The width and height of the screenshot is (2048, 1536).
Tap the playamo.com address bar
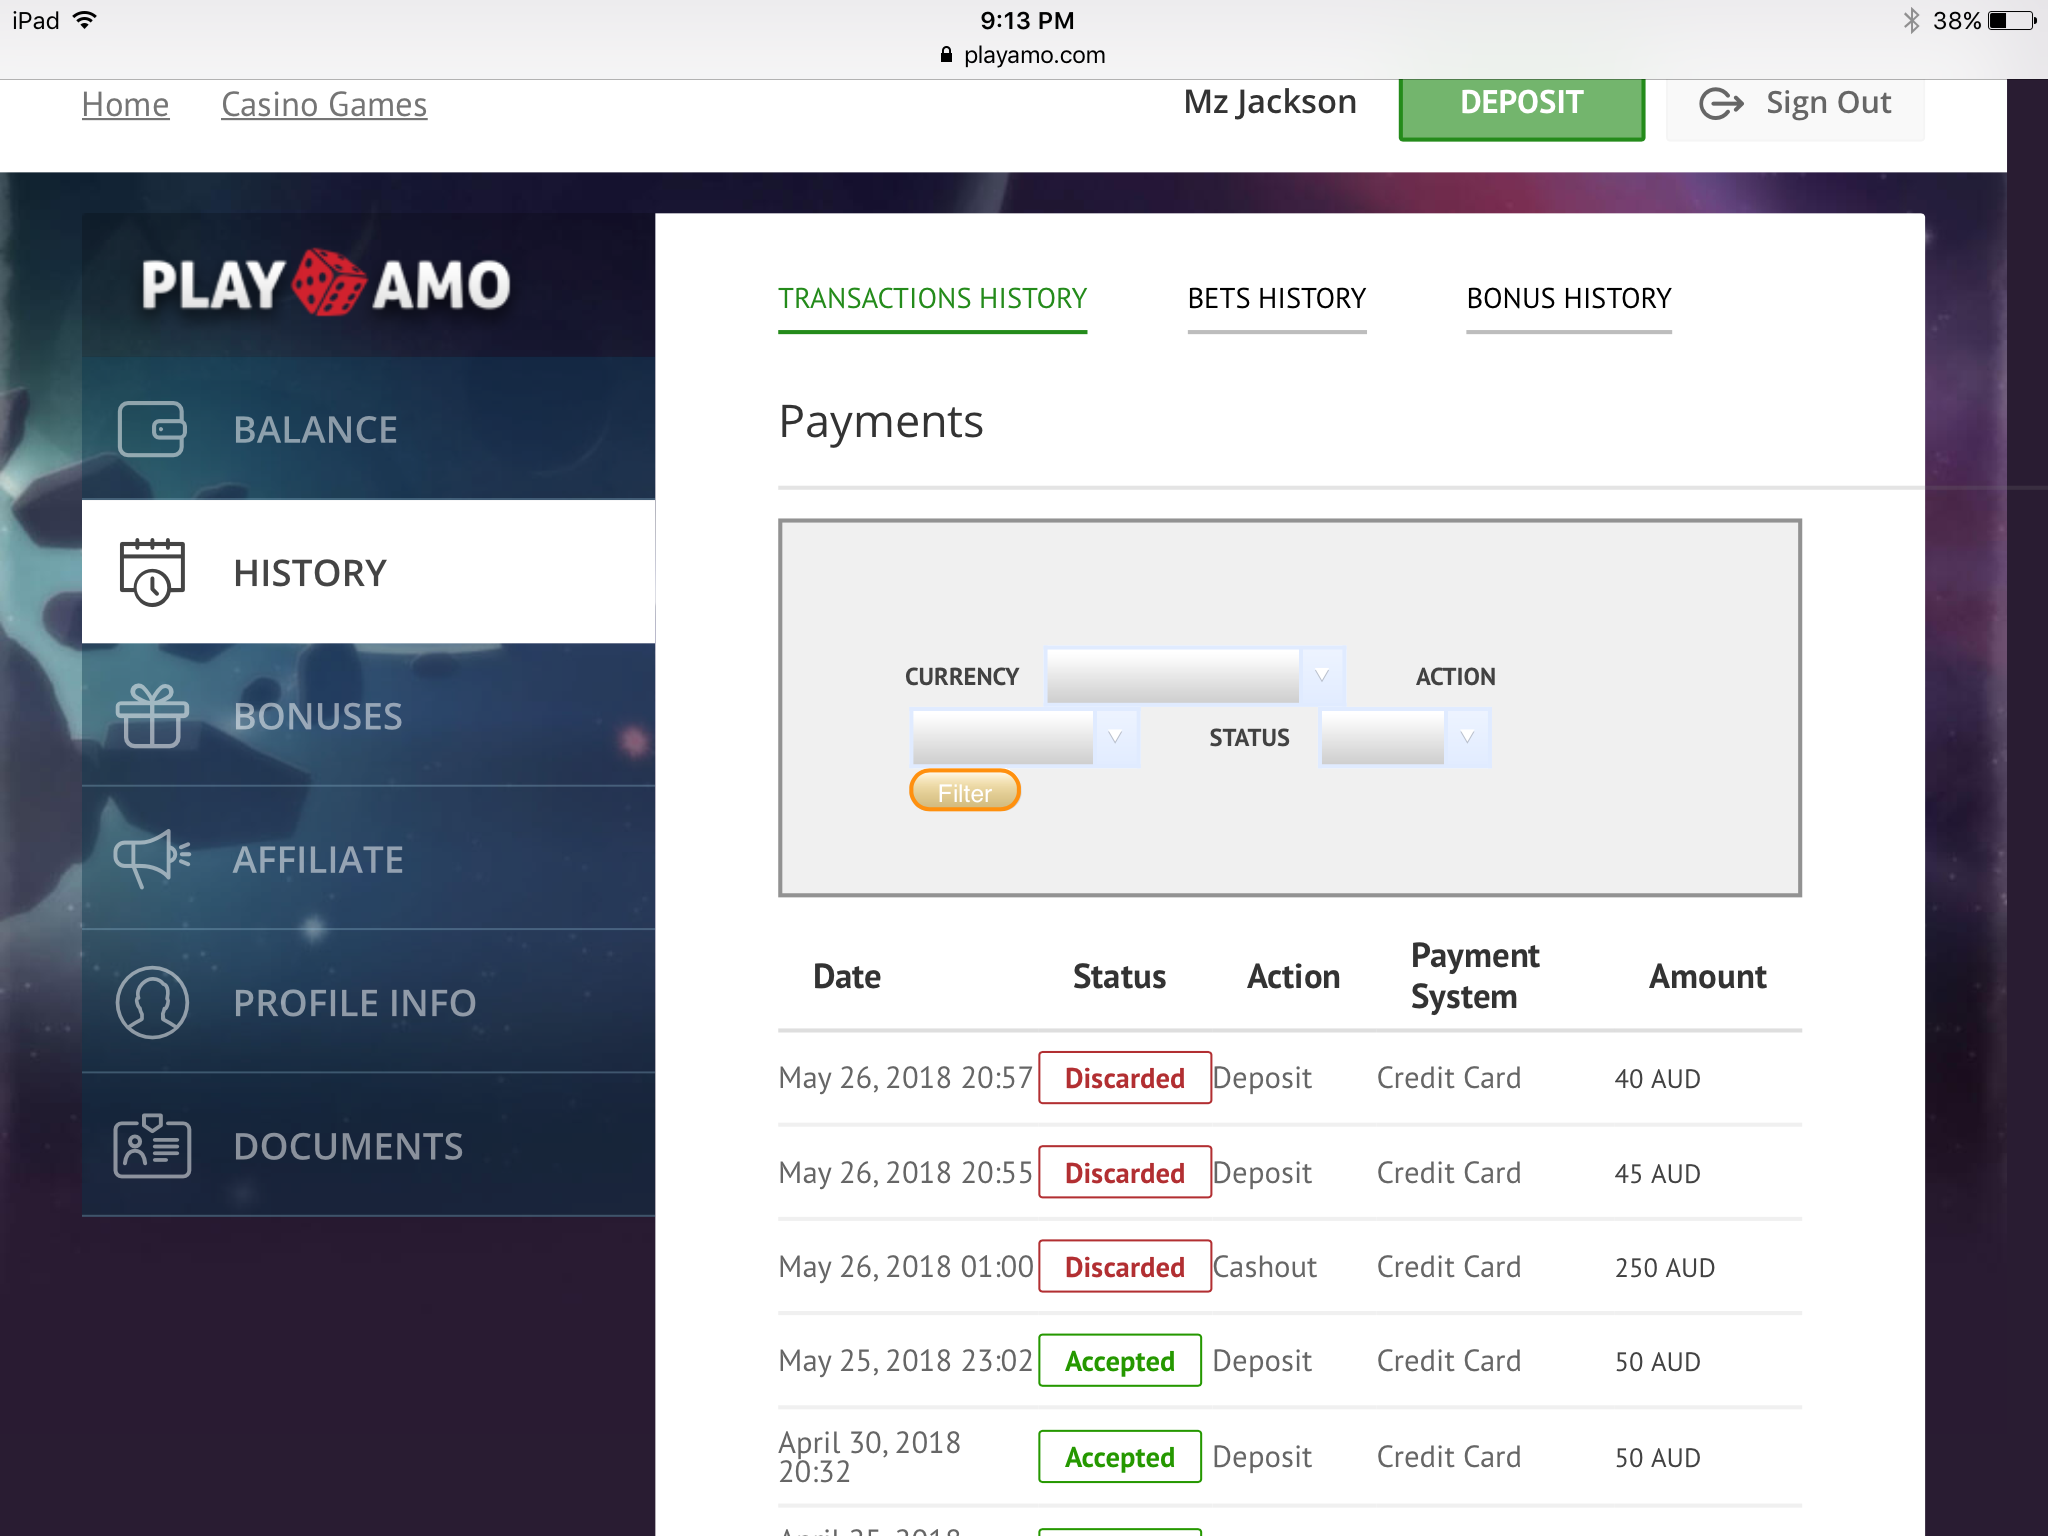point(1023,55)
